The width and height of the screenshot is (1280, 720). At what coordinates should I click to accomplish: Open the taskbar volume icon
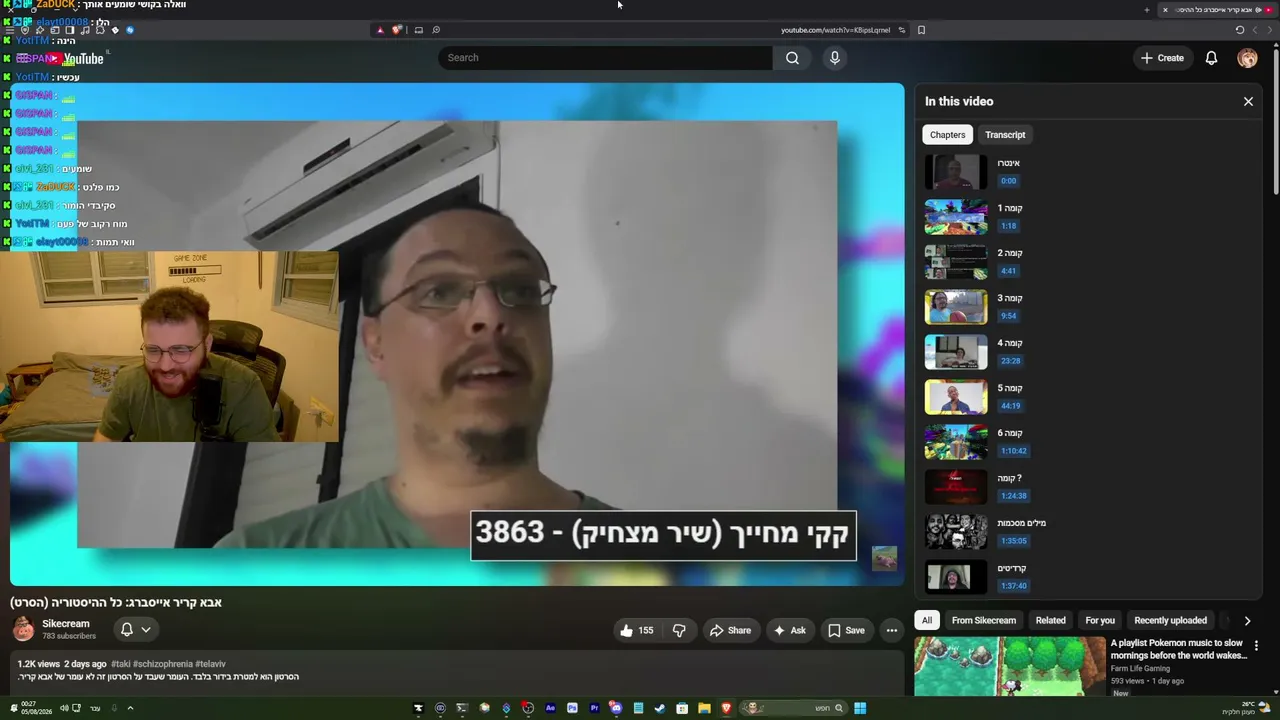point(63,708)
